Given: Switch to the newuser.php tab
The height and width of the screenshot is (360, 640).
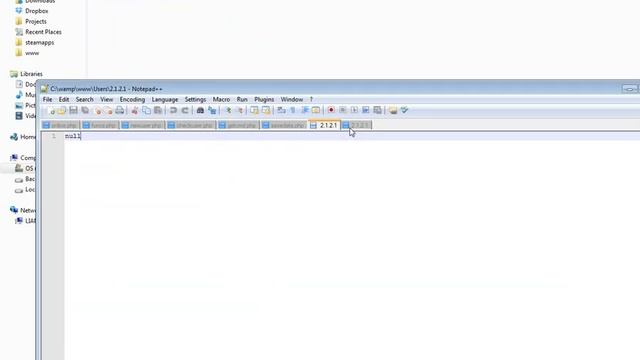Looking at the screenshot, I should pyautogui.click(x=143, y=125).
